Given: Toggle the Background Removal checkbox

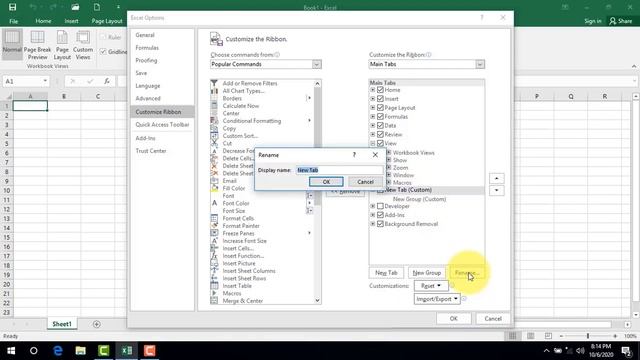Looking at the screenshot, I should point(380,224).
